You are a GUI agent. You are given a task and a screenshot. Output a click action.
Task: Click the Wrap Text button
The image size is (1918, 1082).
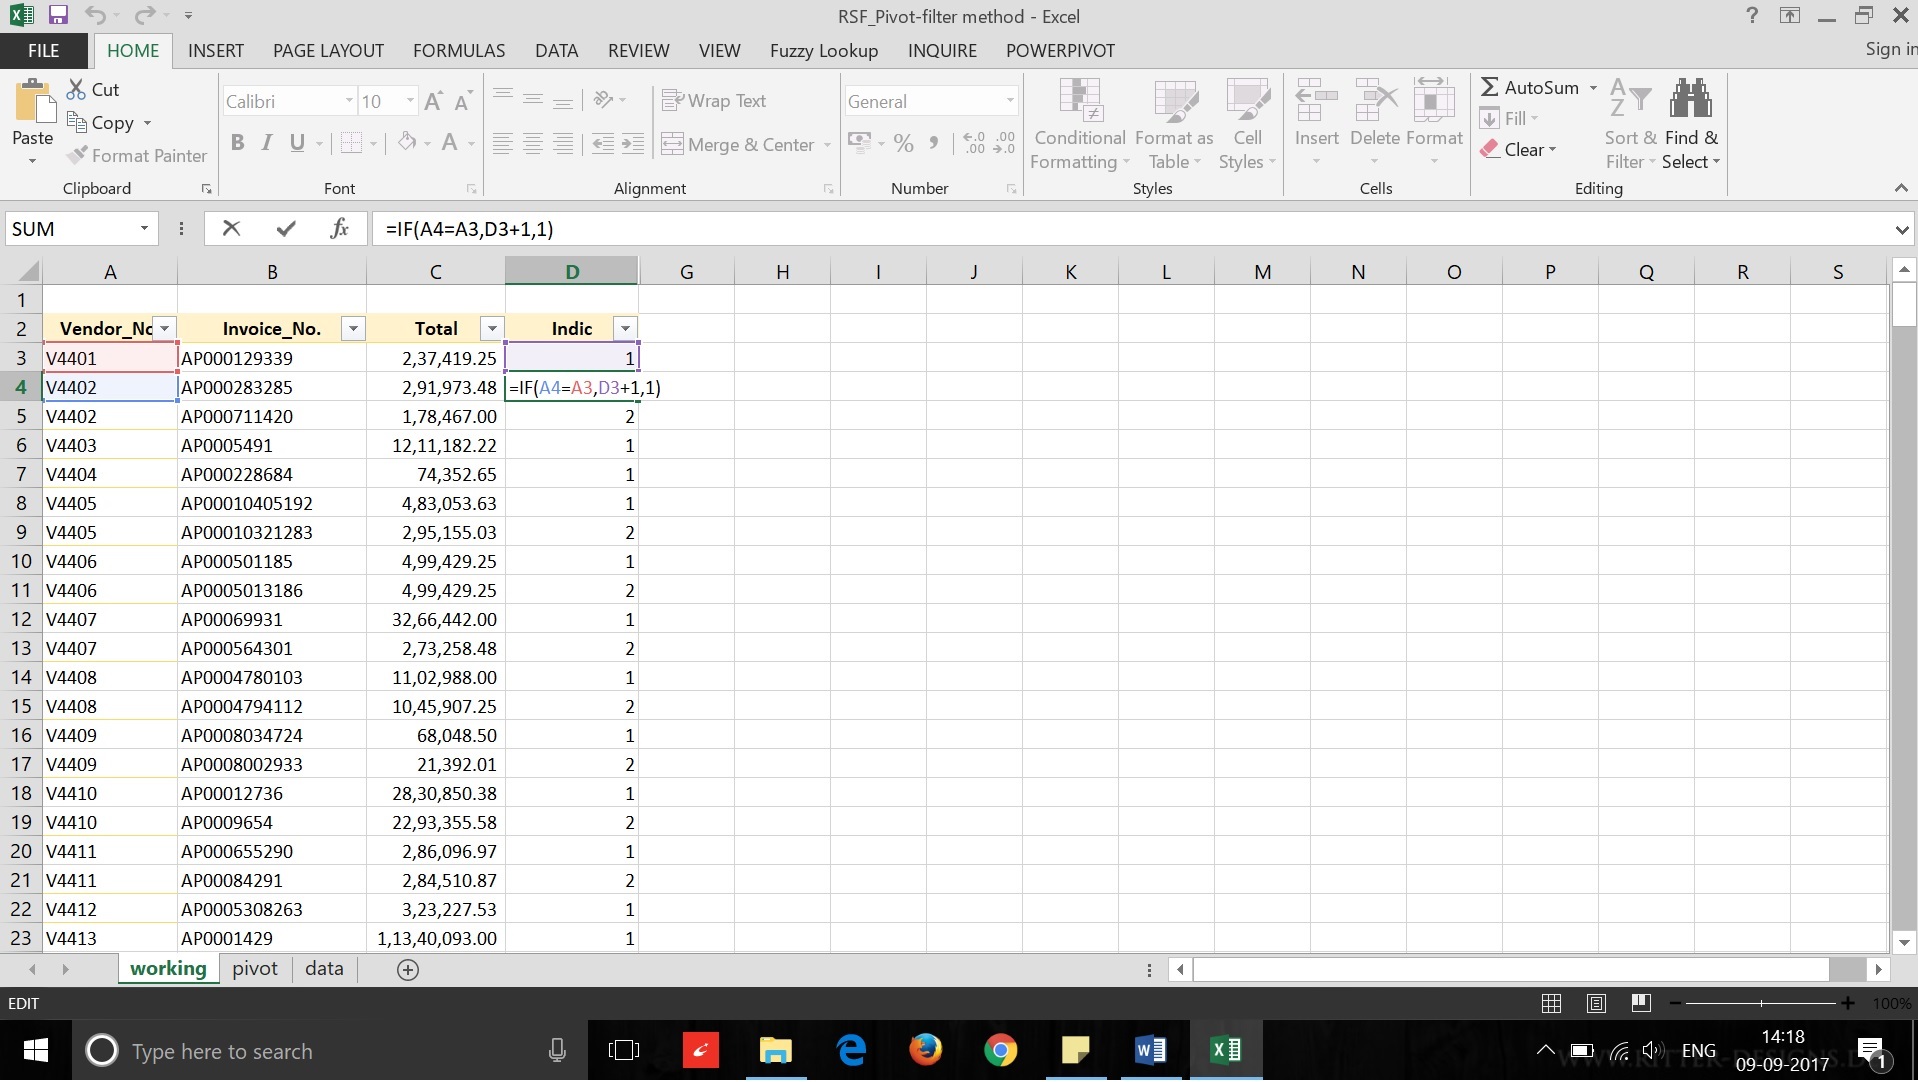click(714, 100)
